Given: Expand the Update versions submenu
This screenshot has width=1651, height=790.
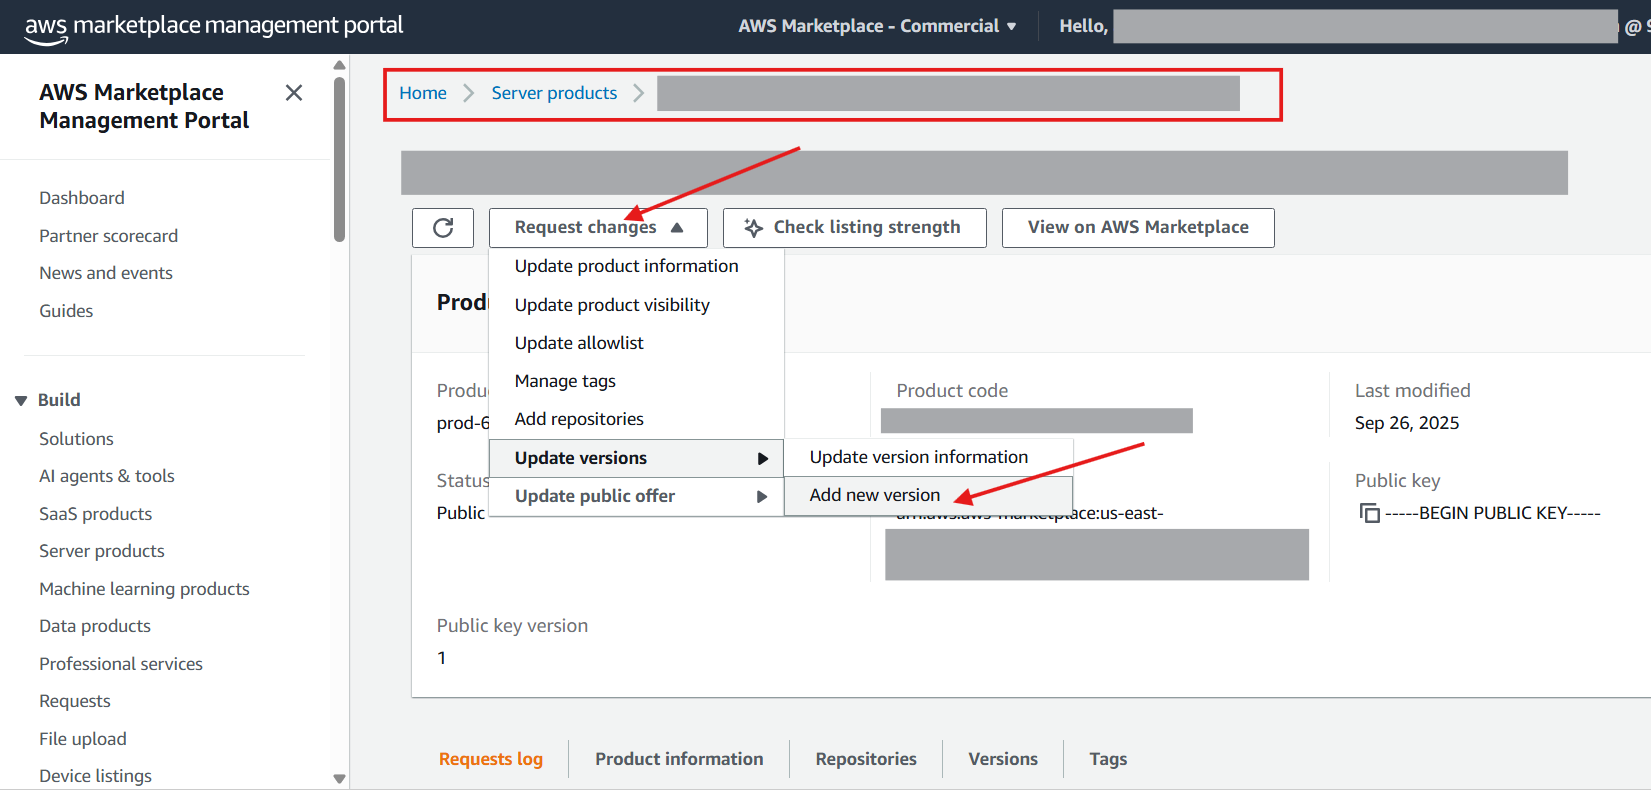Looking at the screenshot, I should click(636, 458).
